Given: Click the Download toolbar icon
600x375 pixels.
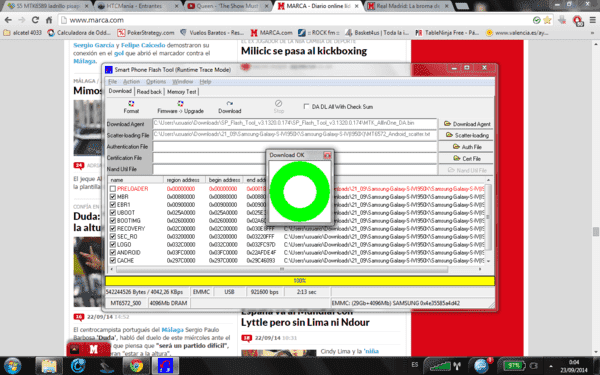Looking at the screenshot, I should pyautogui.click(x=230, y=107).
